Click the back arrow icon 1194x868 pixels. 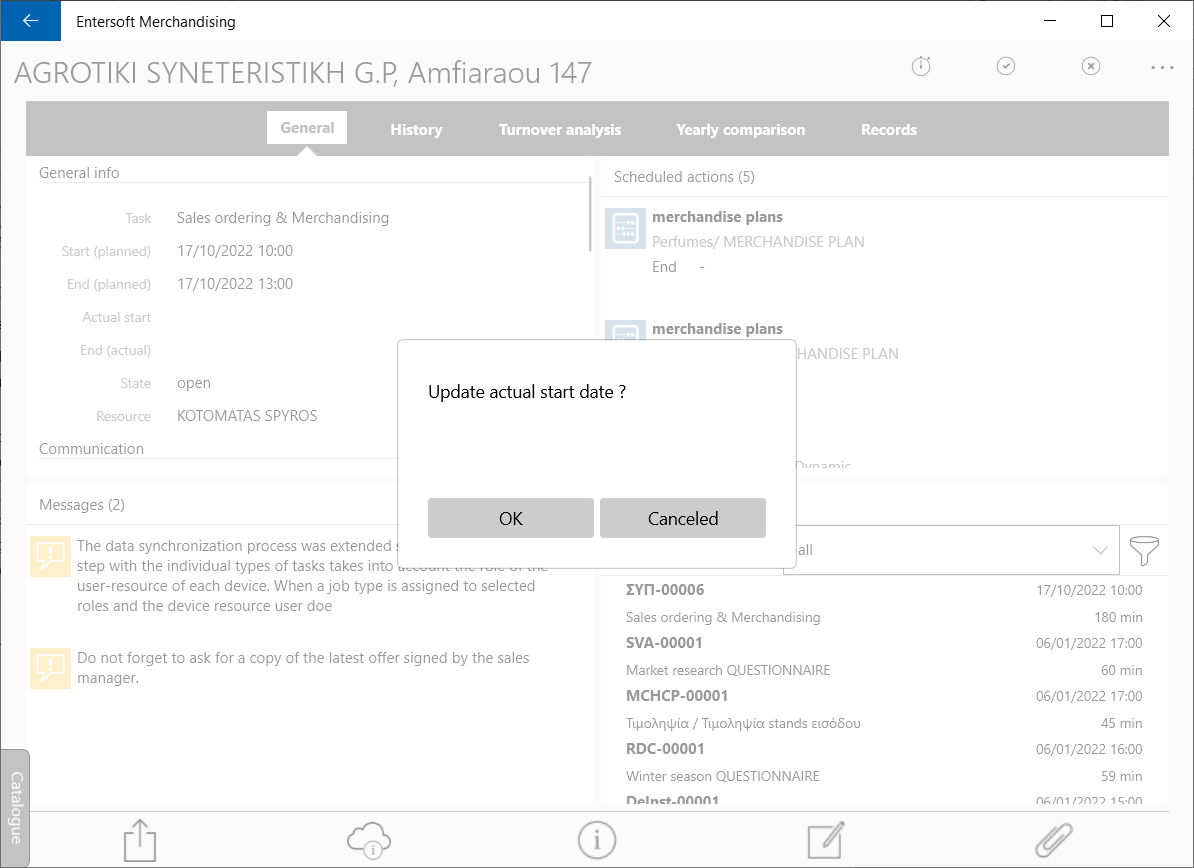click(30, 21)
